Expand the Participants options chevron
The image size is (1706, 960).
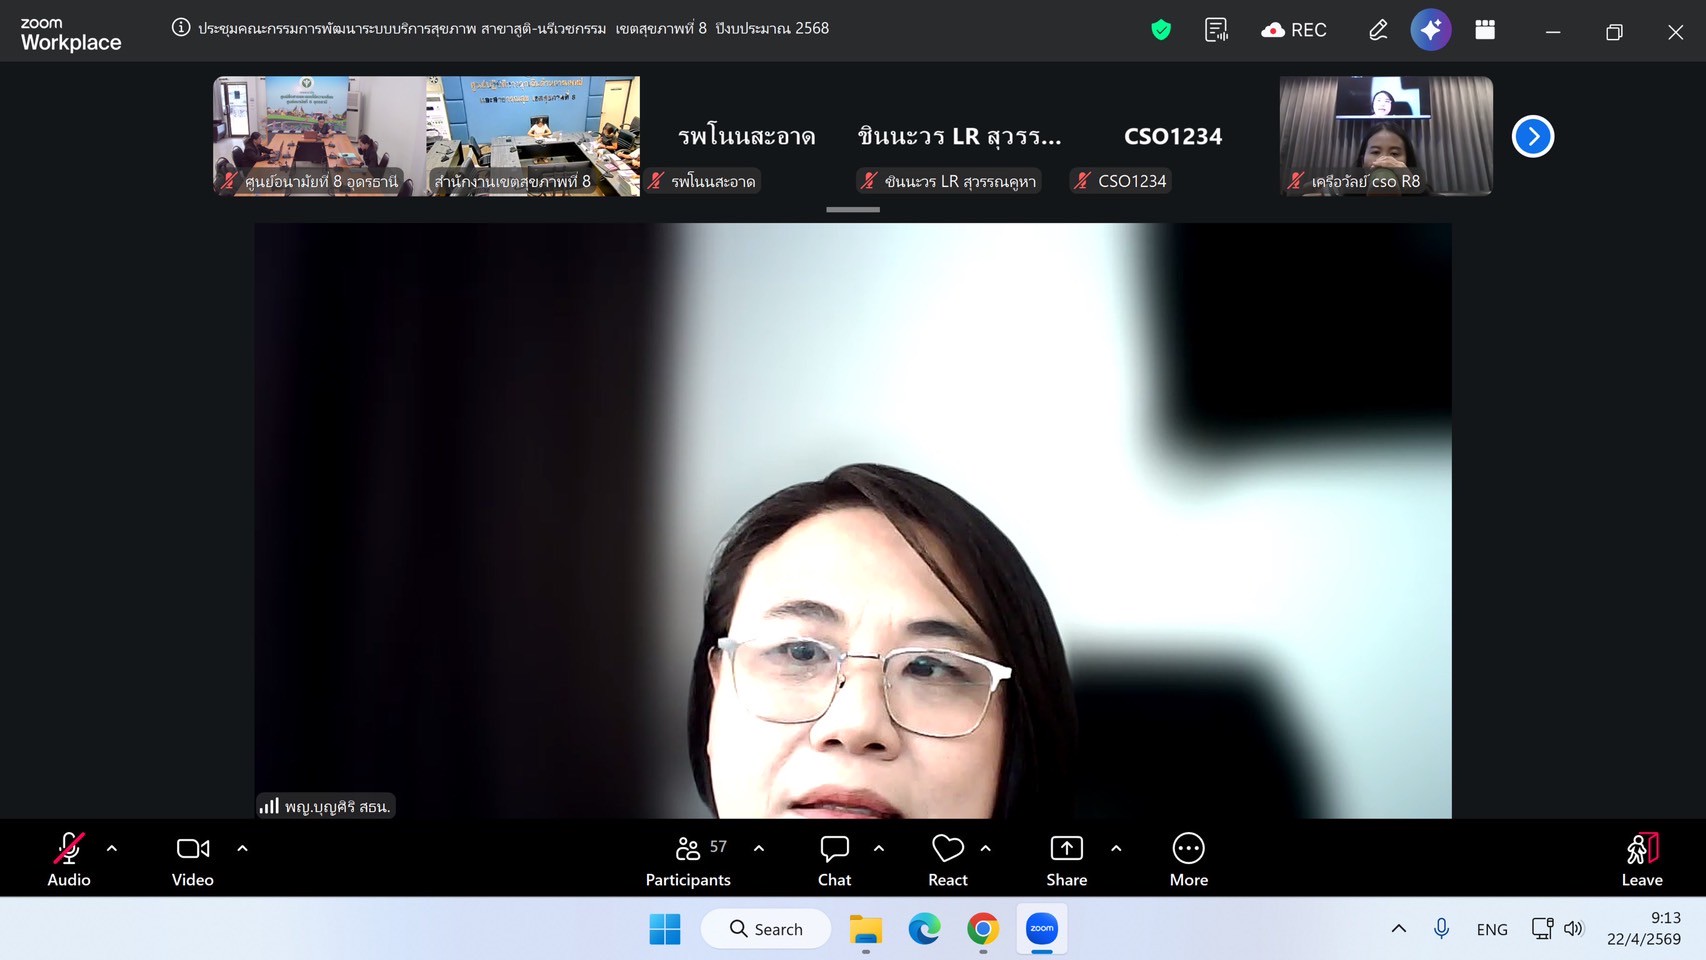tap(759, 848)
